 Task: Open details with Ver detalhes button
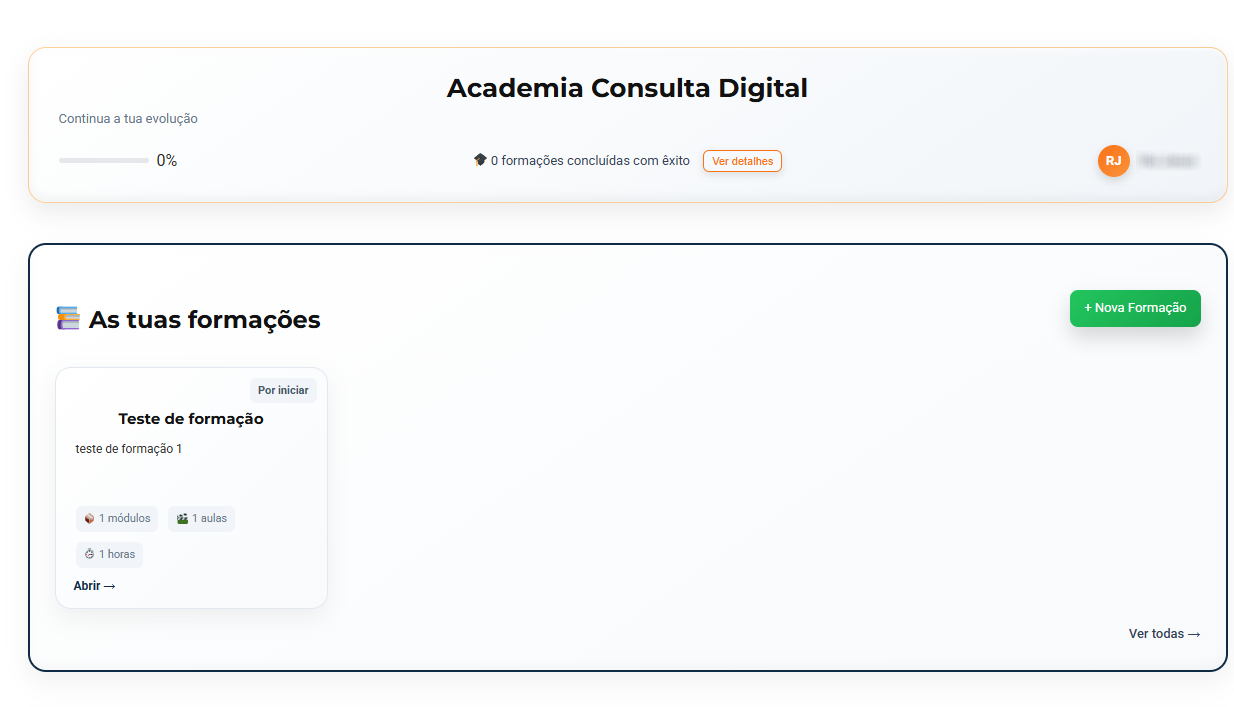[742, 161]
